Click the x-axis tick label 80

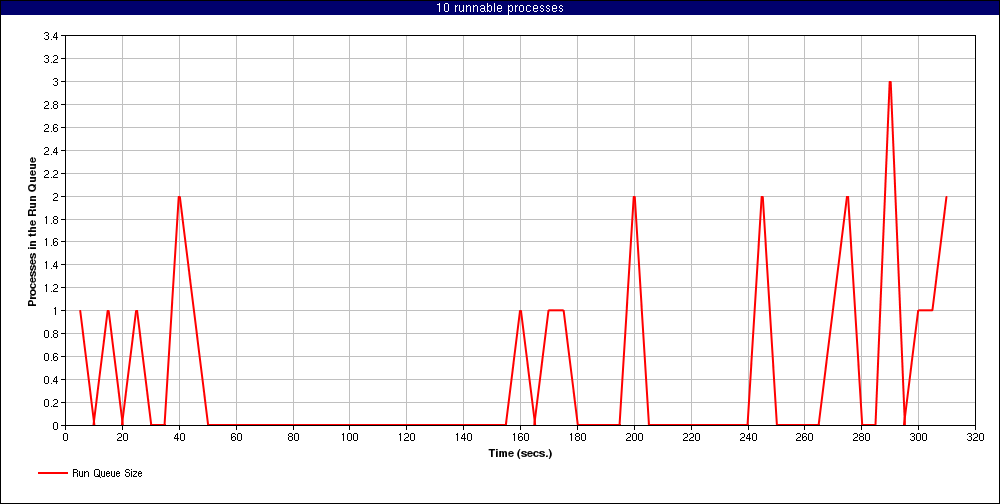(x=293, y=437)
